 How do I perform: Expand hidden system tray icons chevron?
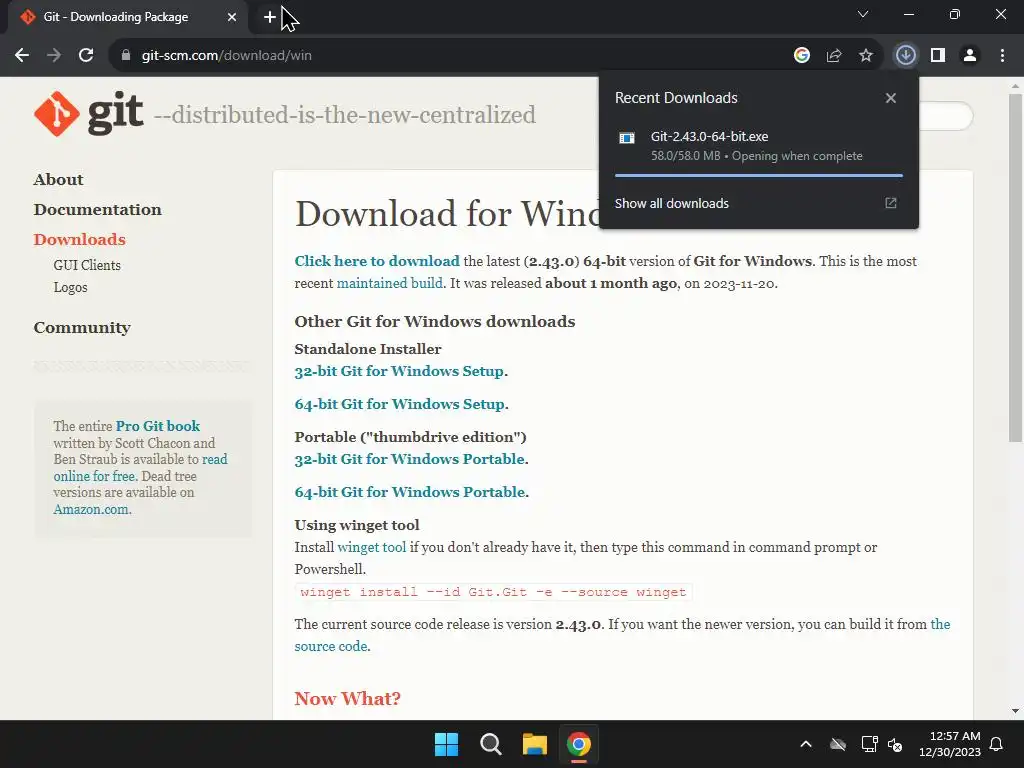(x=806, y=744)
